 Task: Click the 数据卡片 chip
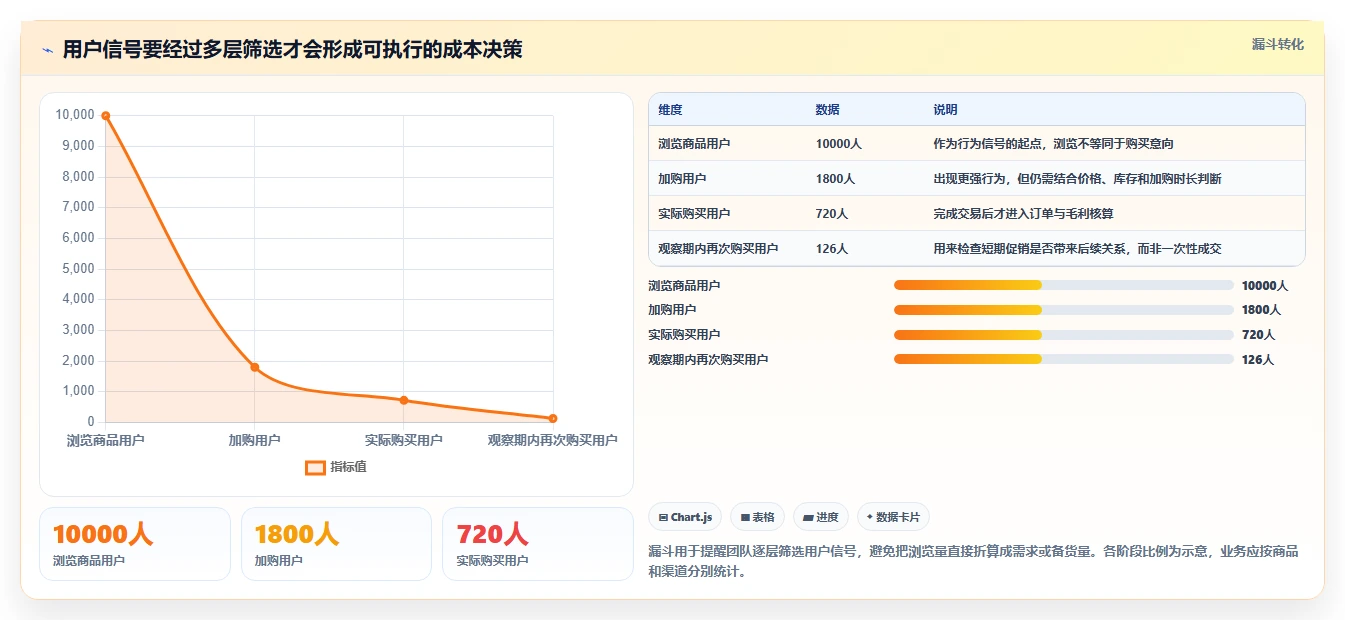894,517
